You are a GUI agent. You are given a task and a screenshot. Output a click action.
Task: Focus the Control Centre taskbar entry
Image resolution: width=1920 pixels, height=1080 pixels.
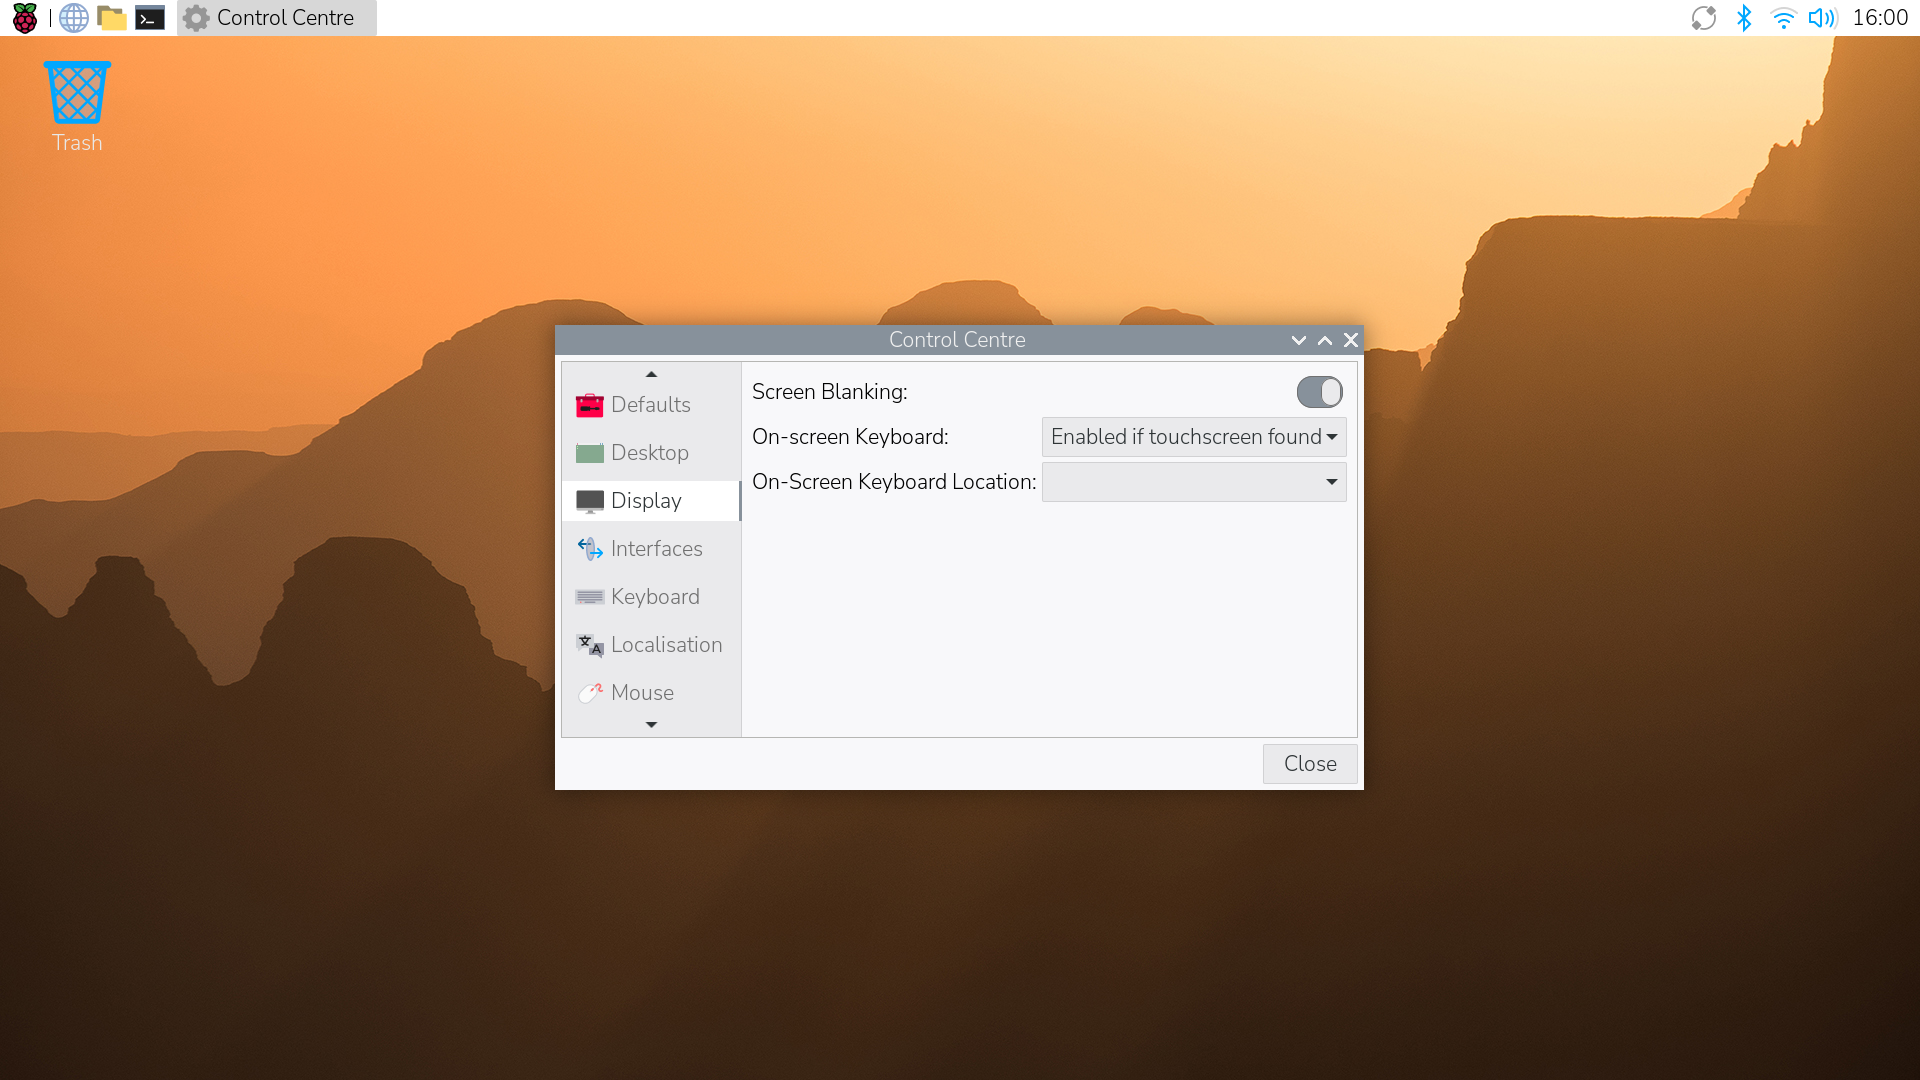tap(275, 17)
